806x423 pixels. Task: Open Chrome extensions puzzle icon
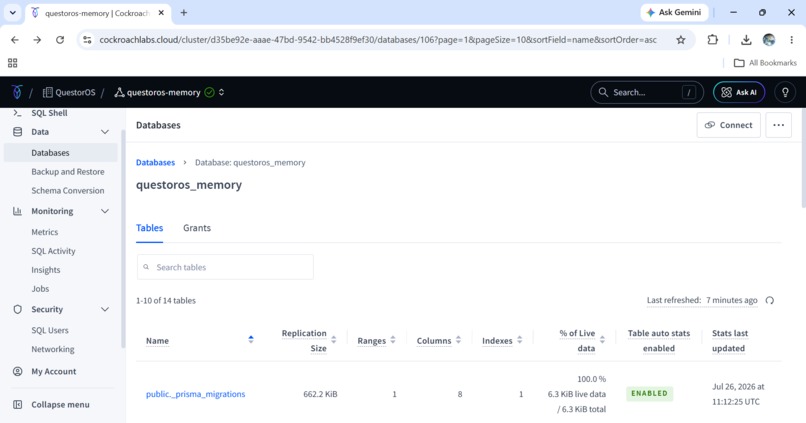point(712,40)
